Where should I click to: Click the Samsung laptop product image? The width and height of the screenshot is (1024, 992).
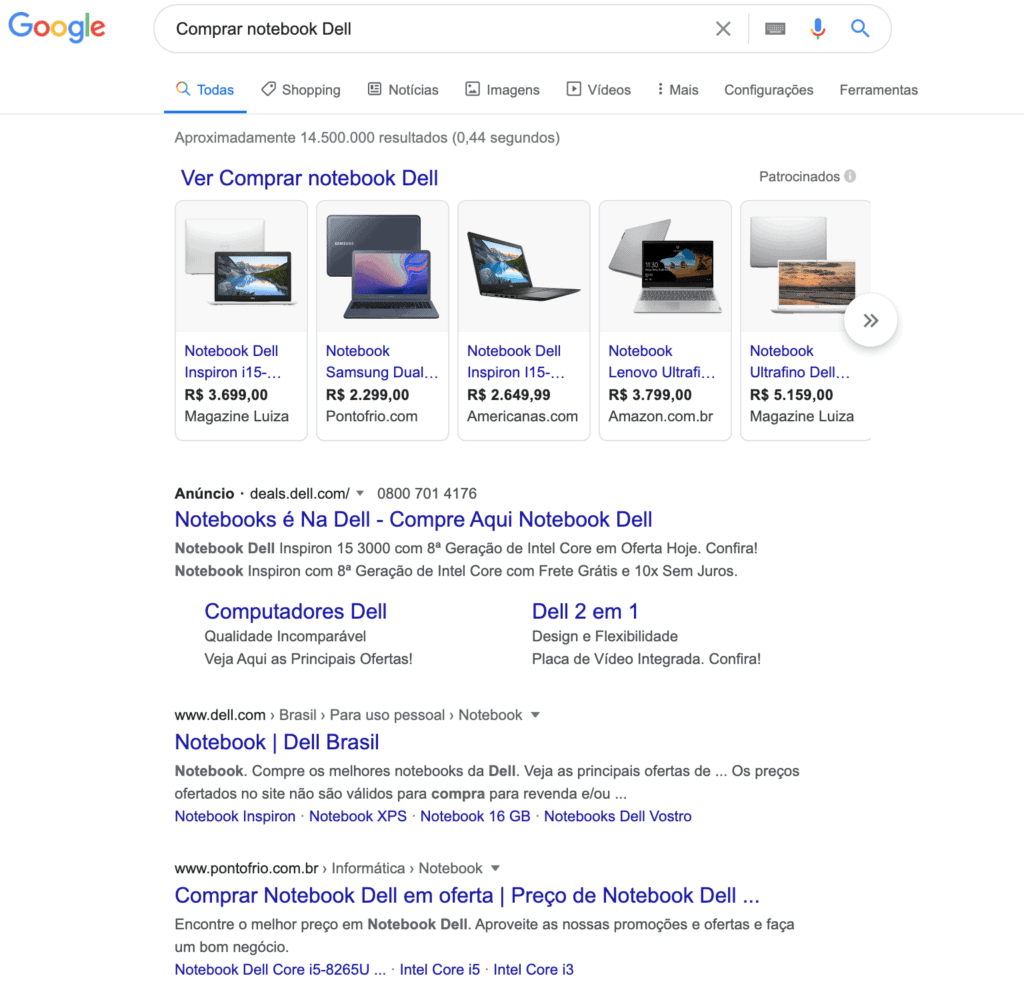383,267
